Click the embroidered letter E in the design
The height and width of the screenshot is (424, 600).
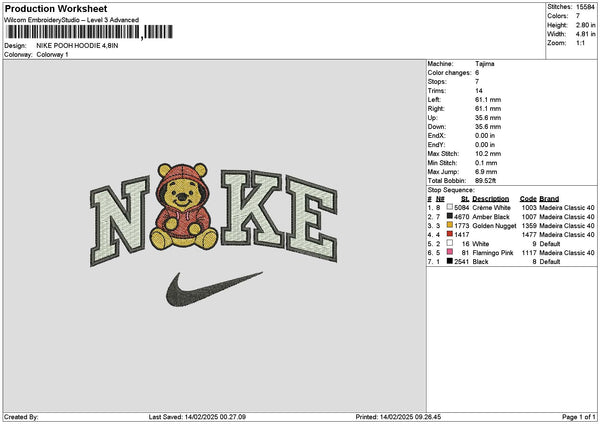click(x=311, y=218)
